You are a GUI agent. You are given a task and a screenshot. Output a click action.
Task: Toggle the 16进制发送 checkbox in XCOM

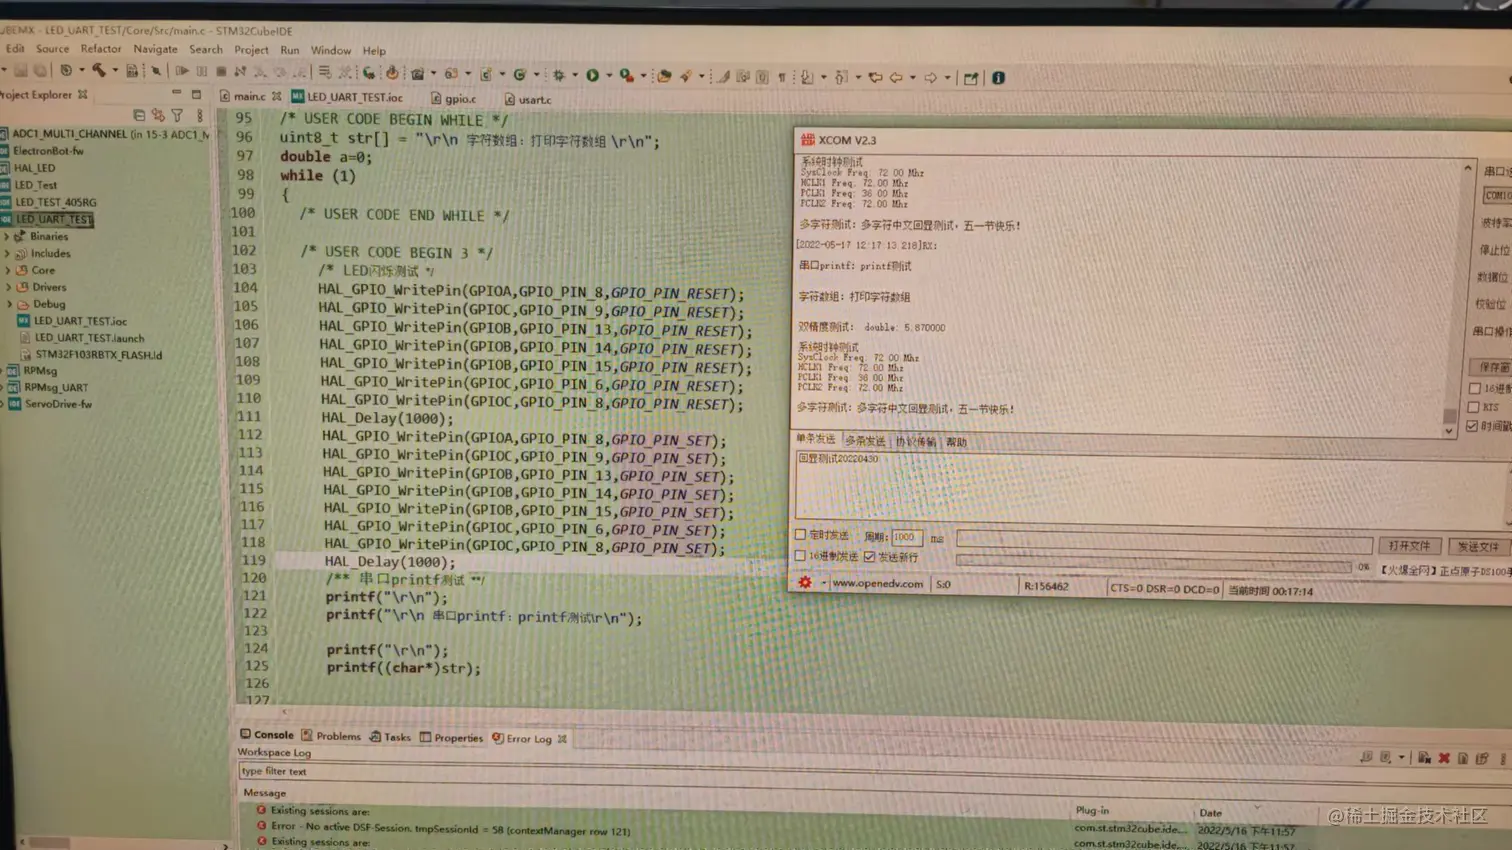click(800, 556)
